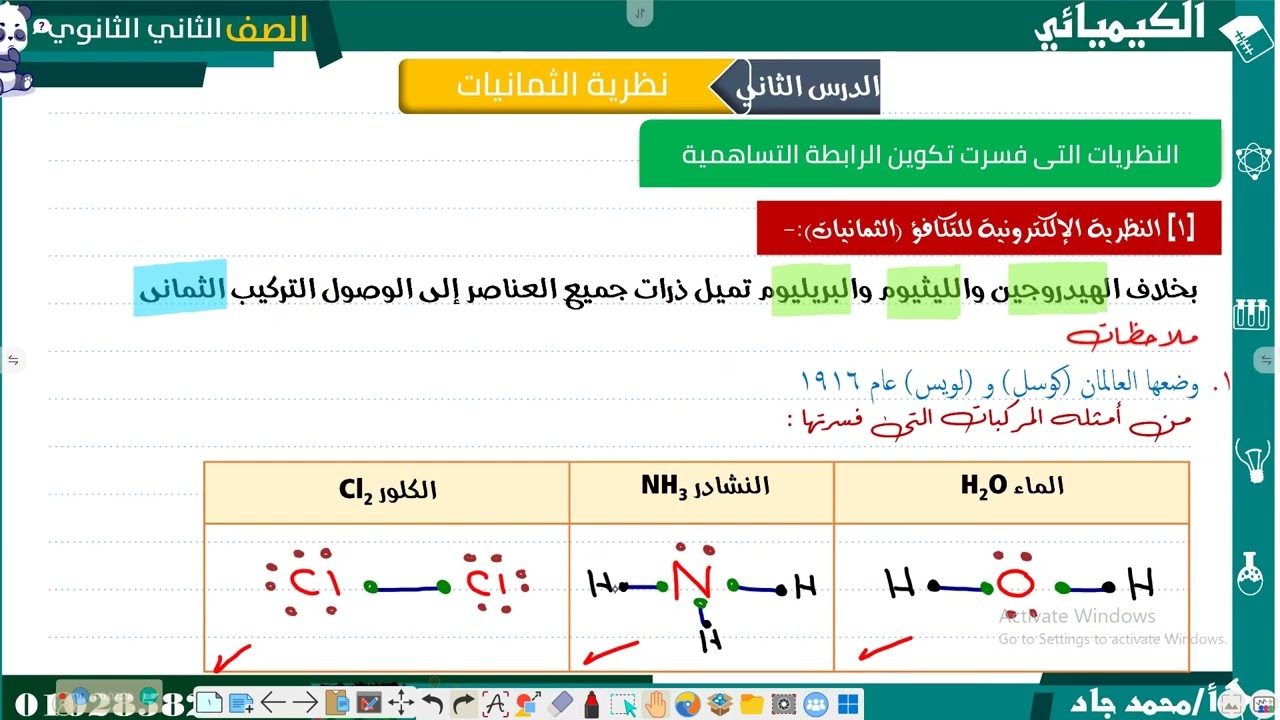Select the red marker pen tool

591,704
